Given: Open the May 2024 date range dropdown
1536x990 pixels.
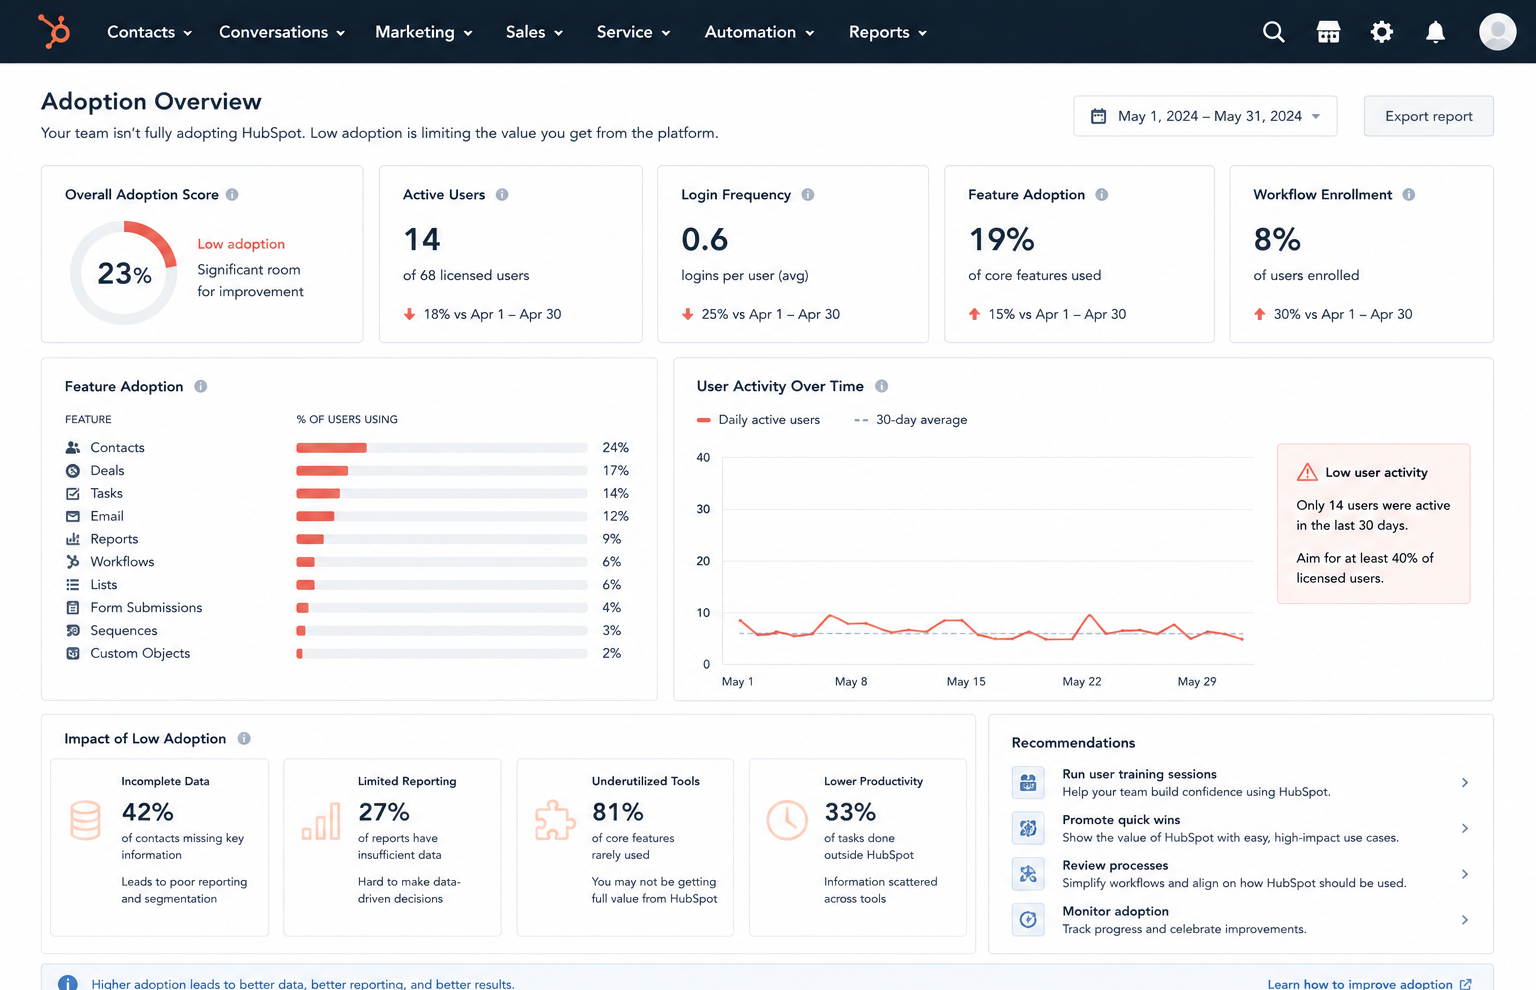Looking at the screenshot, I should tap(1205, 116).
